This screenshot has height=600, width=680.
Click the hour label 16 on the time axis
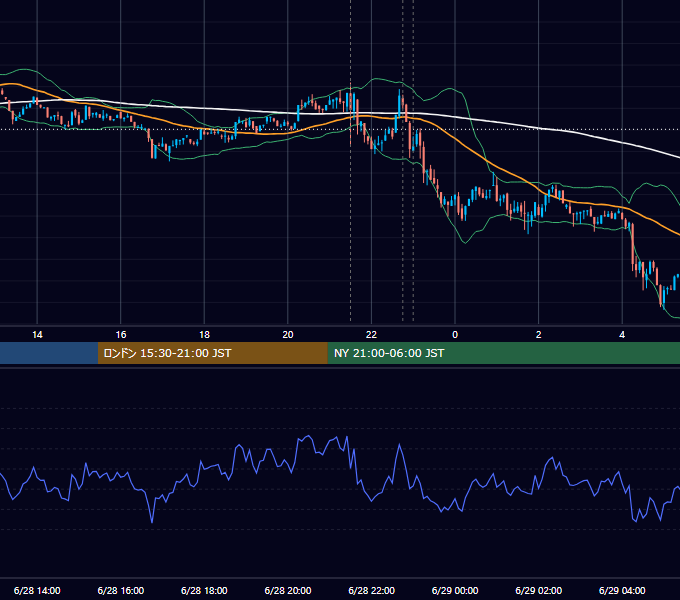point(121,335)
